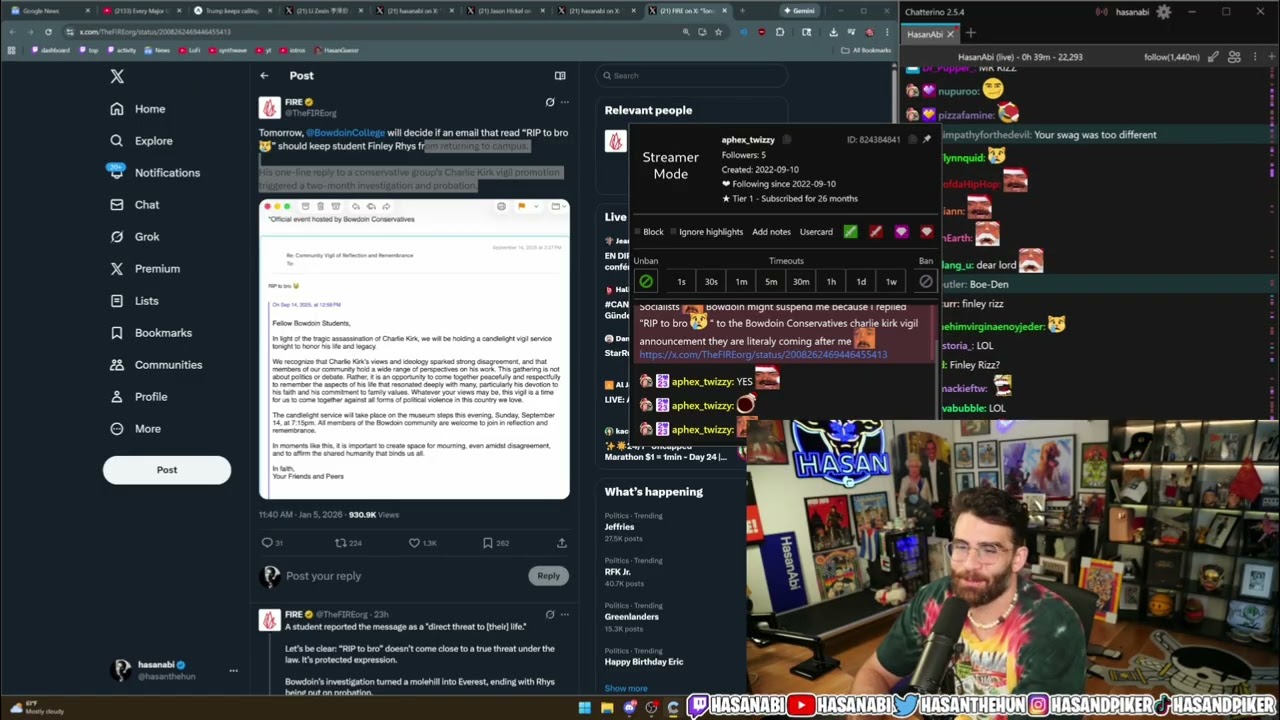Screen dimensions: 1280x720
Task: Bookmark the post showing 262
Action: (488, 543)
